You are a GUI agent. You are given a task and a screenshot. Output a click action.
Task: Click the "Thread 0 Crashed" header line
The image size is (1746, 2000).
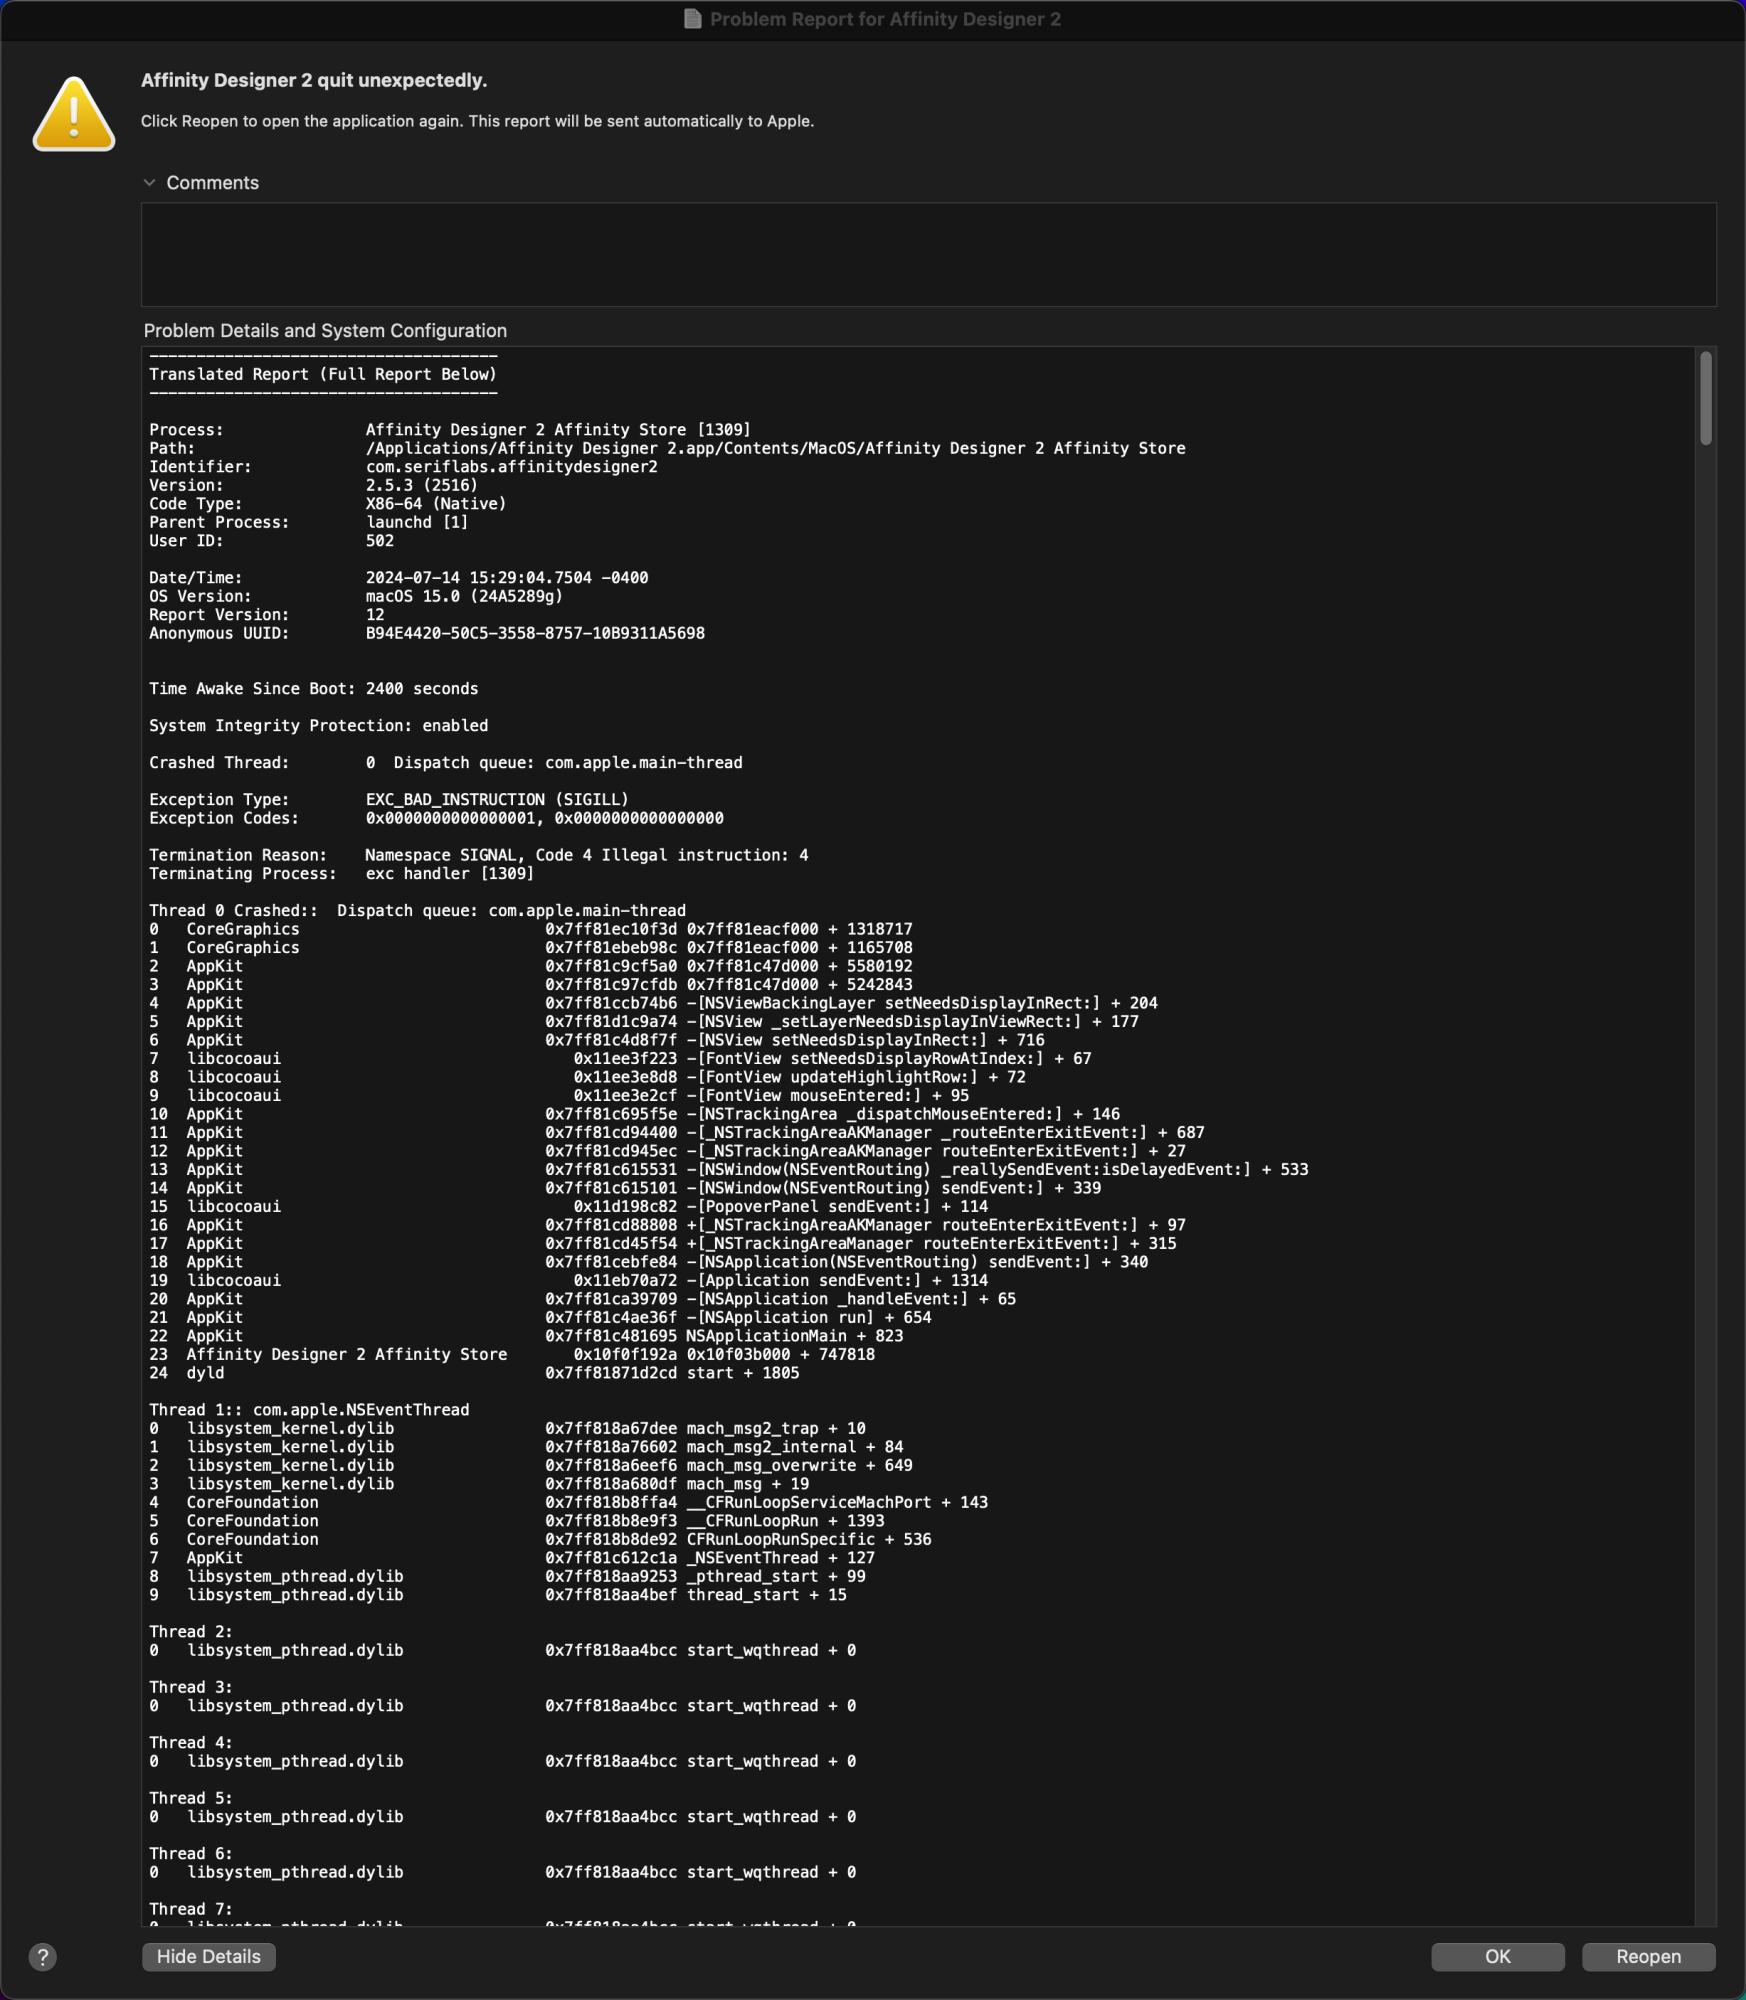pyautogui.click(x=417, y=911)
